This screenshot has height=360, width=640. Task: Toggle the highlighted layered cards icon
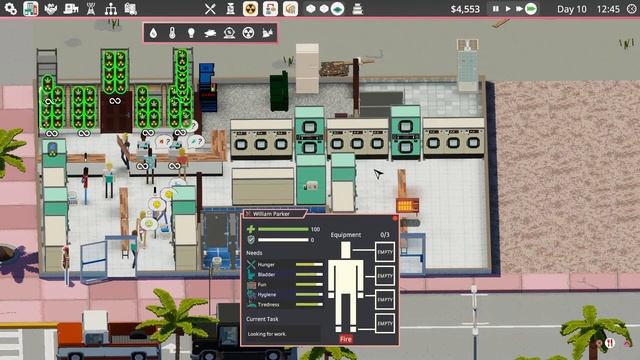[x=290, y=9]
